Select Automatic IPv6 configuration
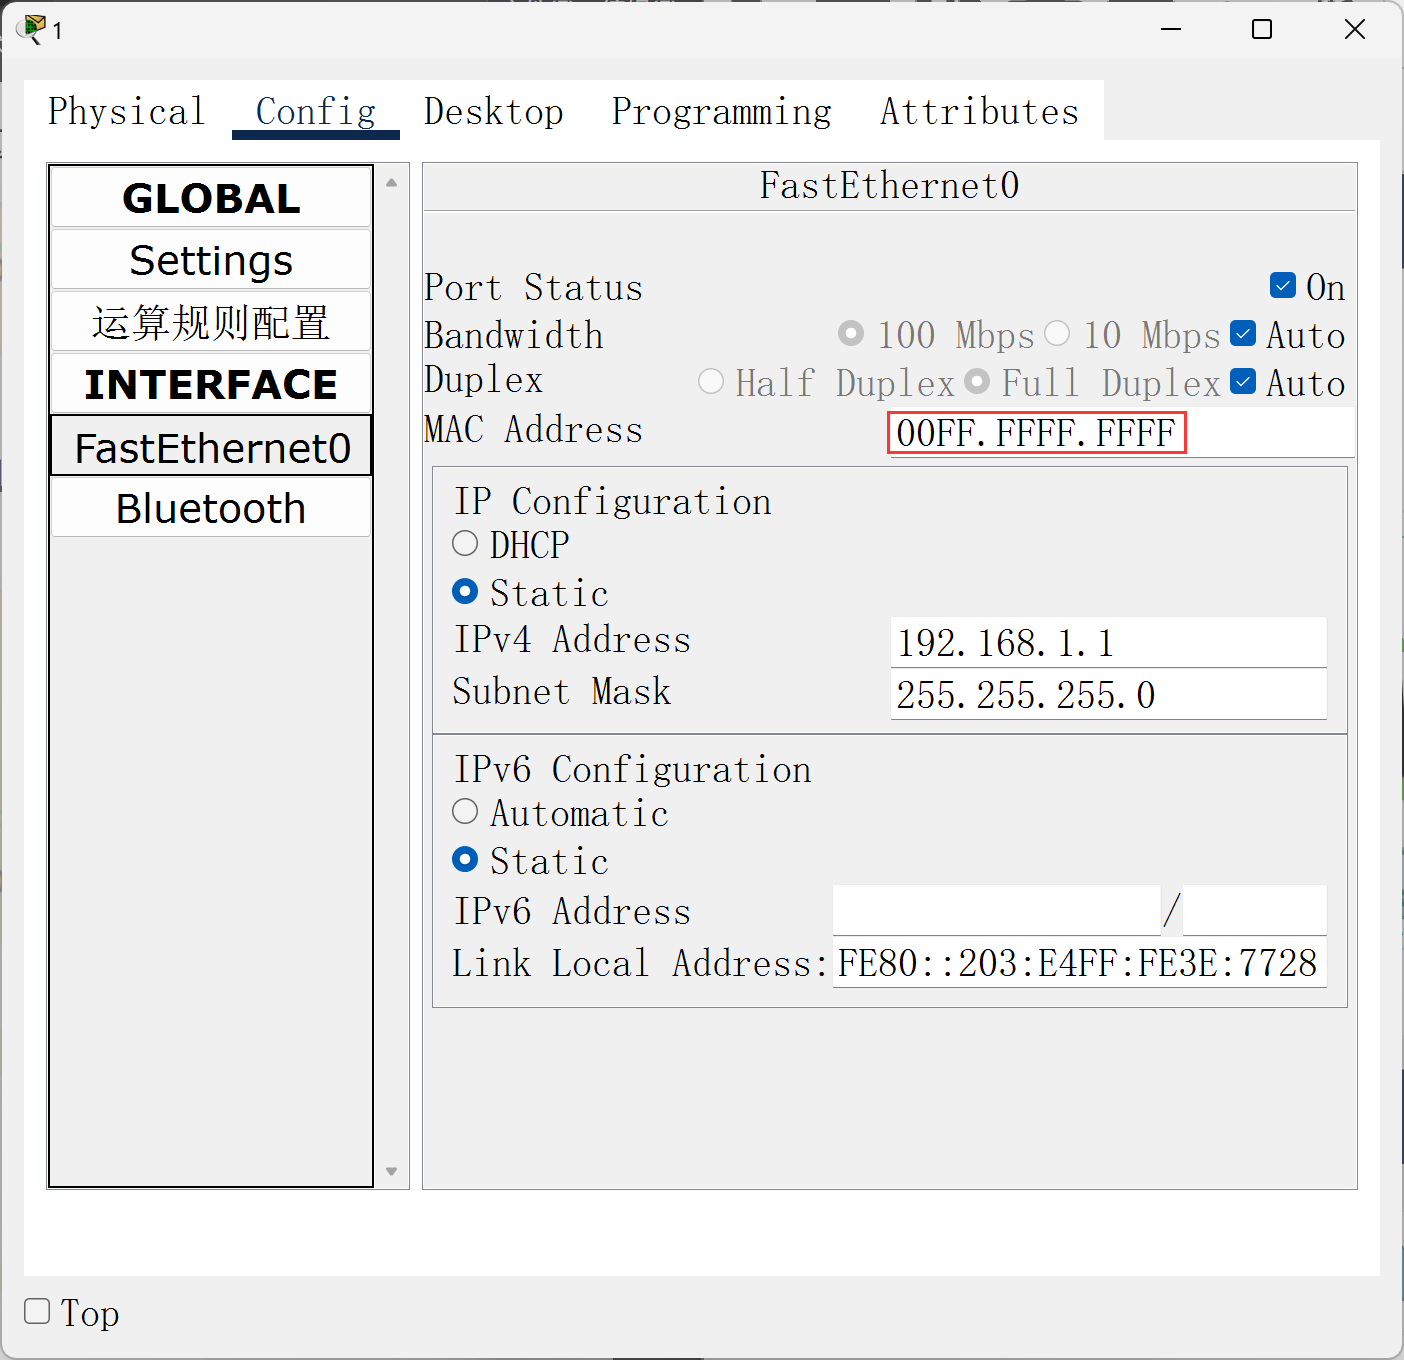Viewport: 1404px width, 1360px height. click(x=465, y=812)
